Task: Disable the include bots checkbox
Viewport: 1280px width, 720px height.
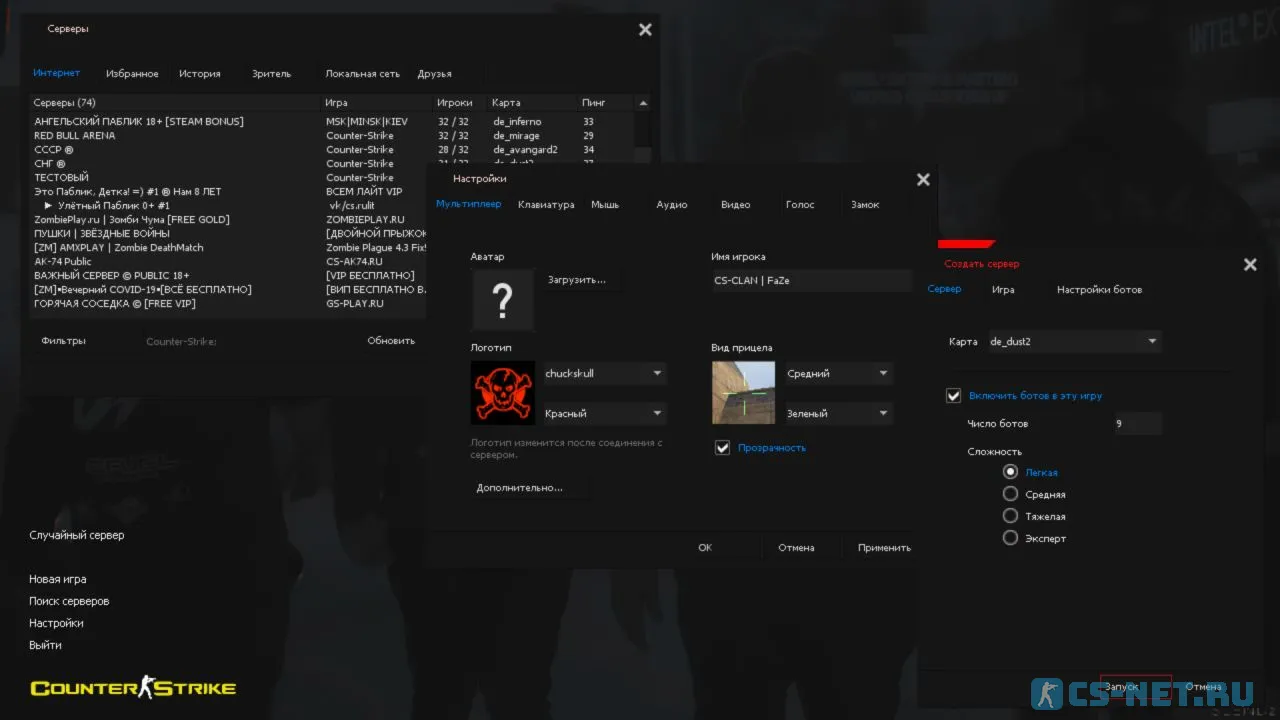Action: pyautogui.click(x=953, y=396)
